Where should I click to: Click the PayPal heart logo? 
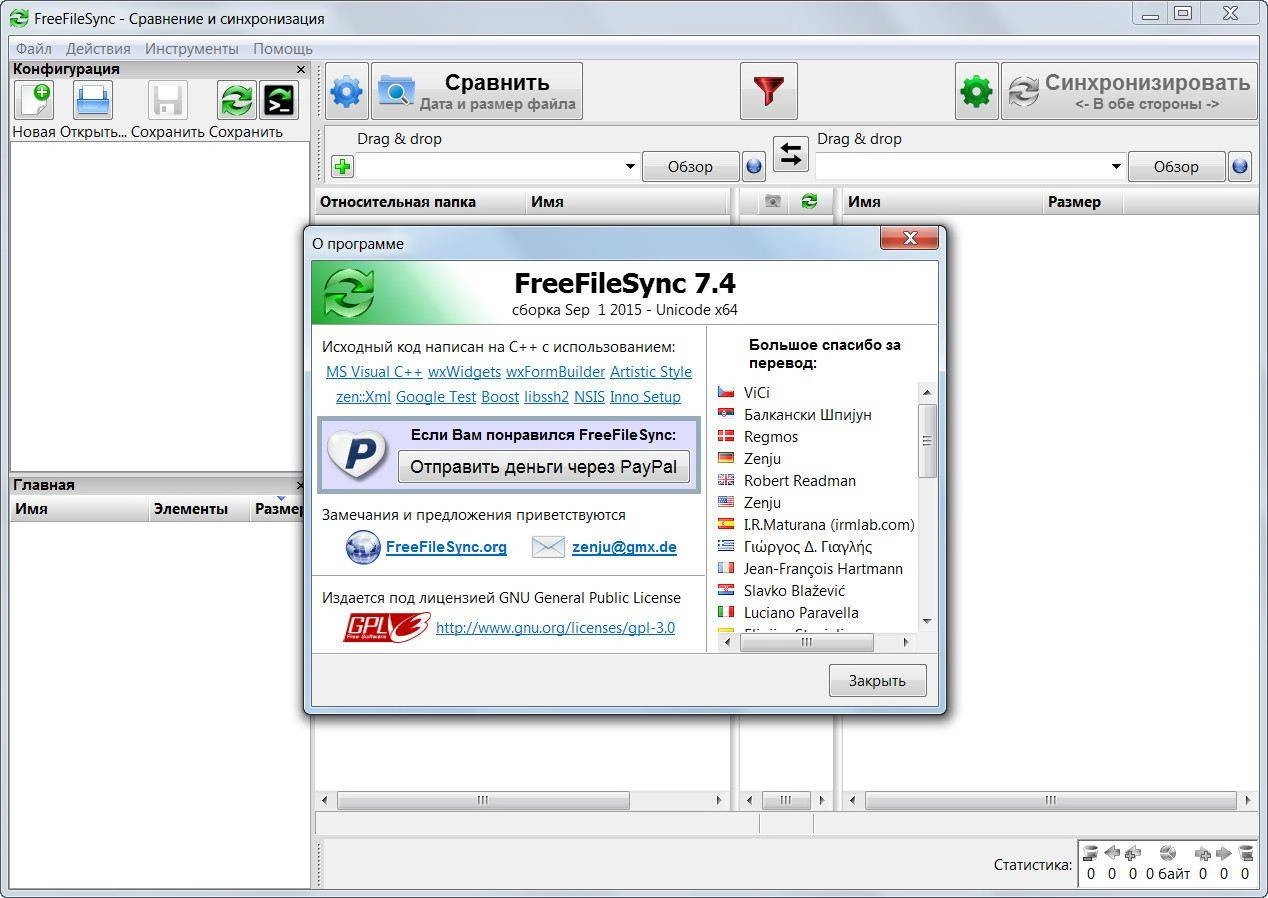(357, 456)
